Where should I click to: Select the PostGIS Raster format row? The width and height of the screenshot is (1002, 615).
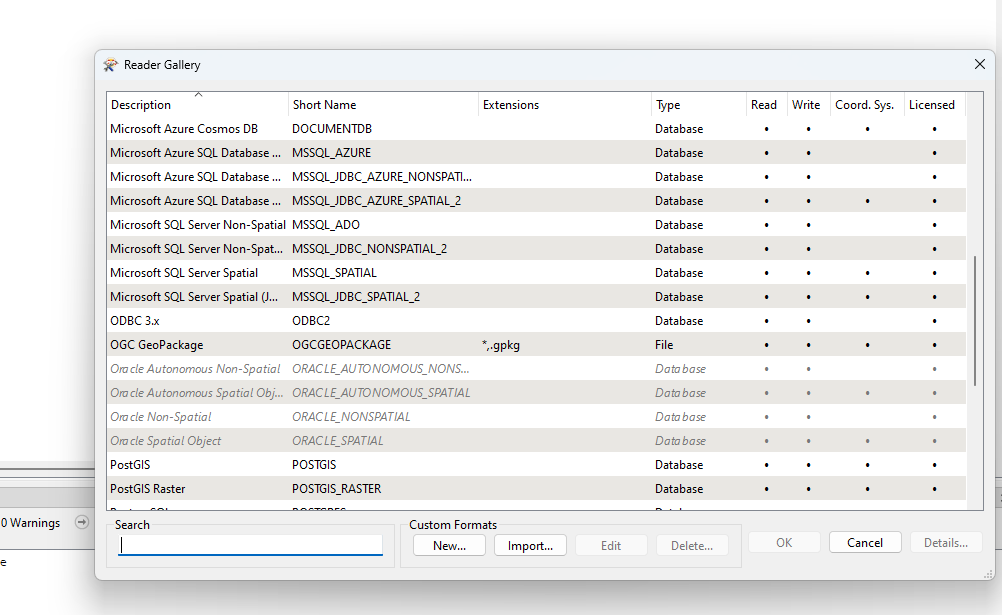pyautogui.click(x=536, y=488)
